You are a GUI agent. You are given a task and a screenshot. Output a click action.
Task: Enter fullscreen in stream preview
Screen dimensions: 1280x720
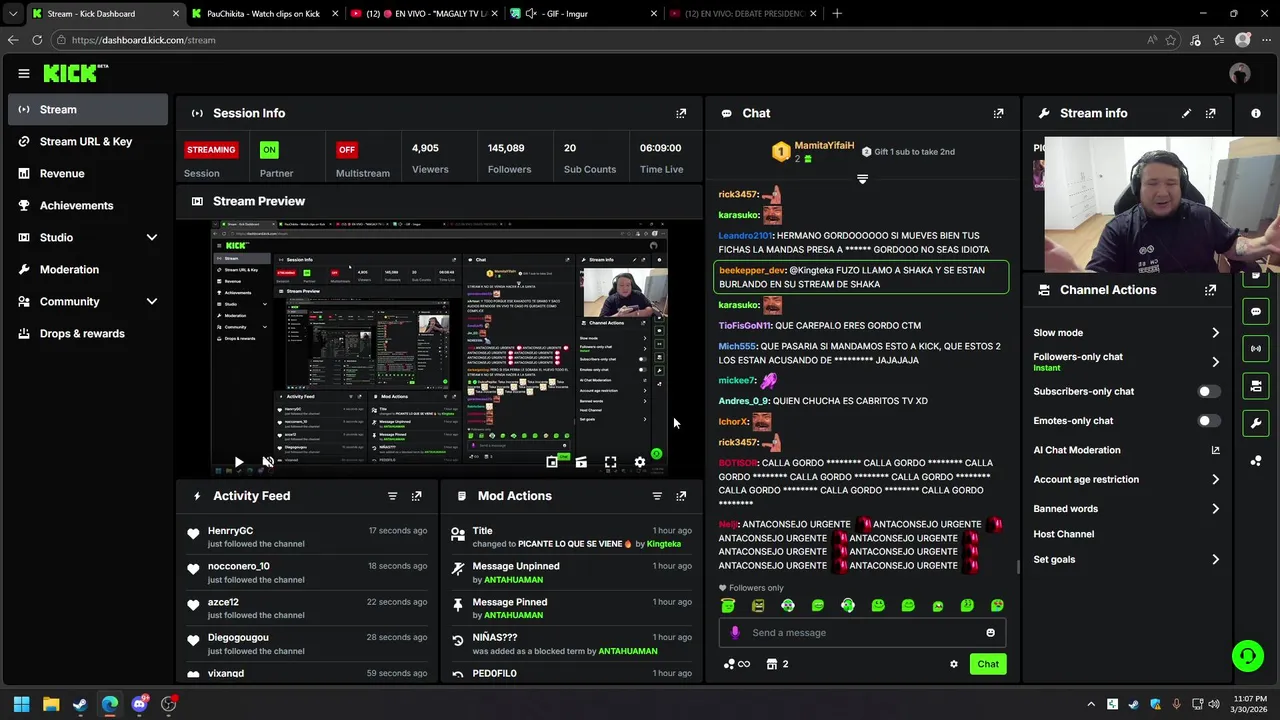tap(610, 462)
